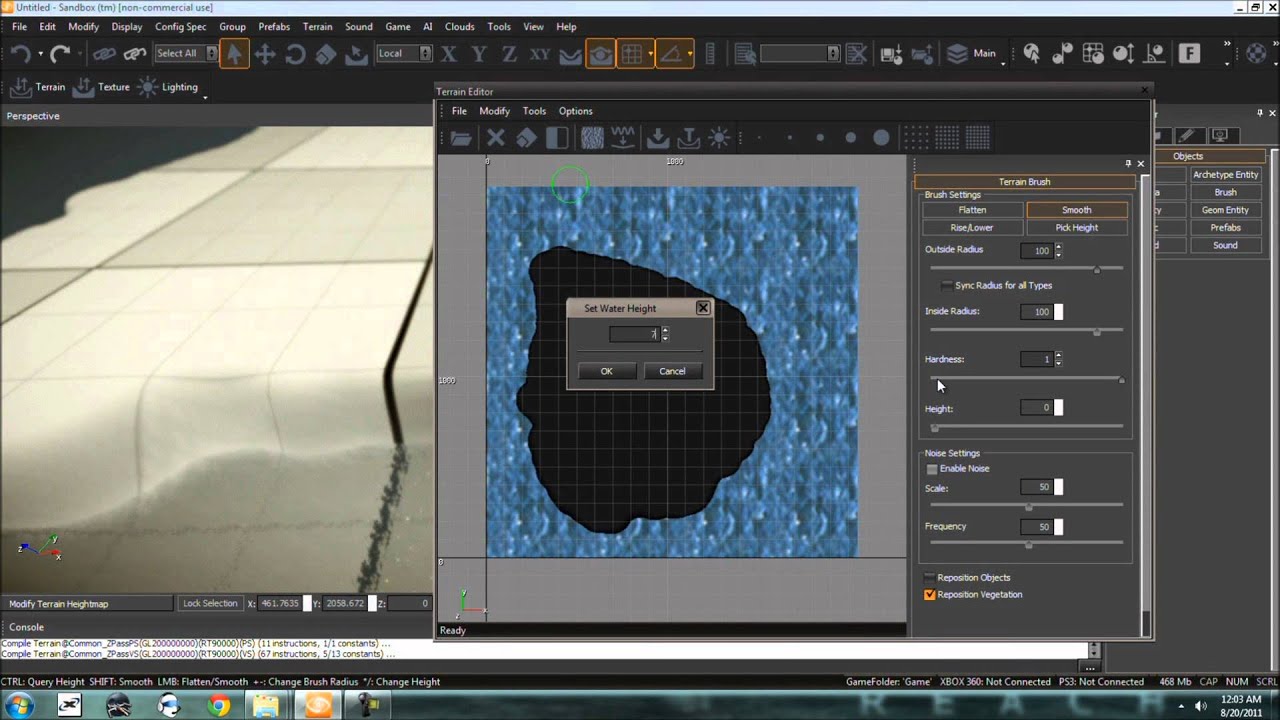Open the Prefabs menu
Viewport: 1280px width, 720px height.
[x=274, y=27]
